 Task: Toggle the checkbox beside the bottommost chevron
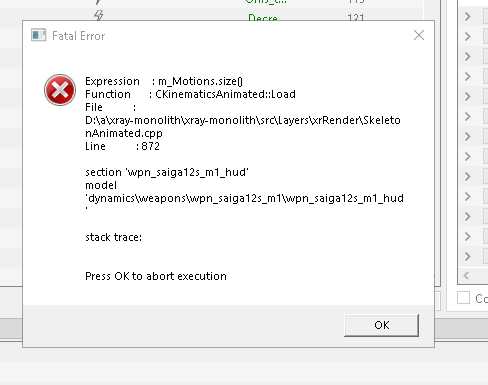coord(486,256)
